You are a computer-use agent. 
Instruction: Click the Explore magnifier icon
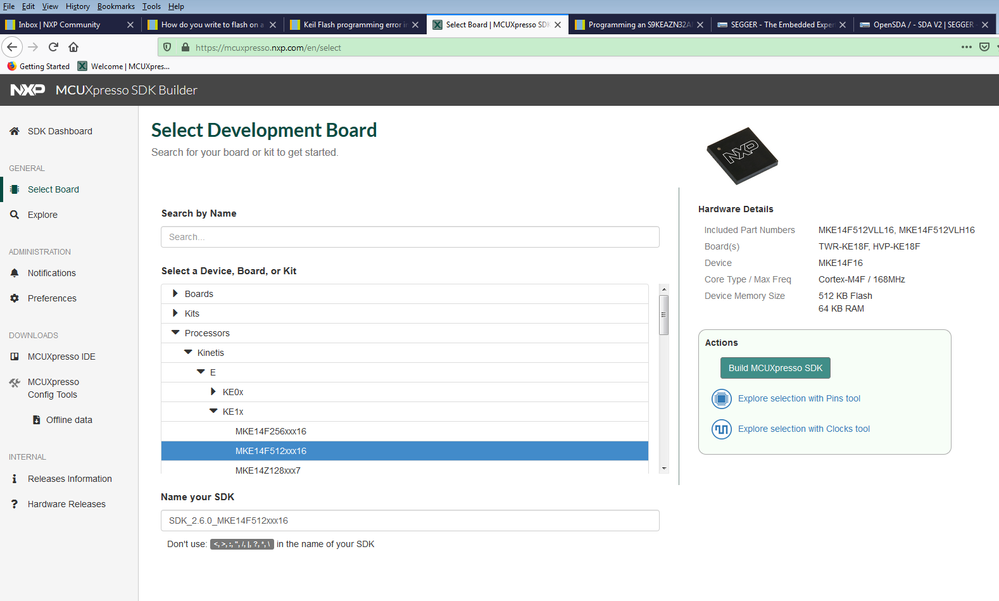click(14, 215)
